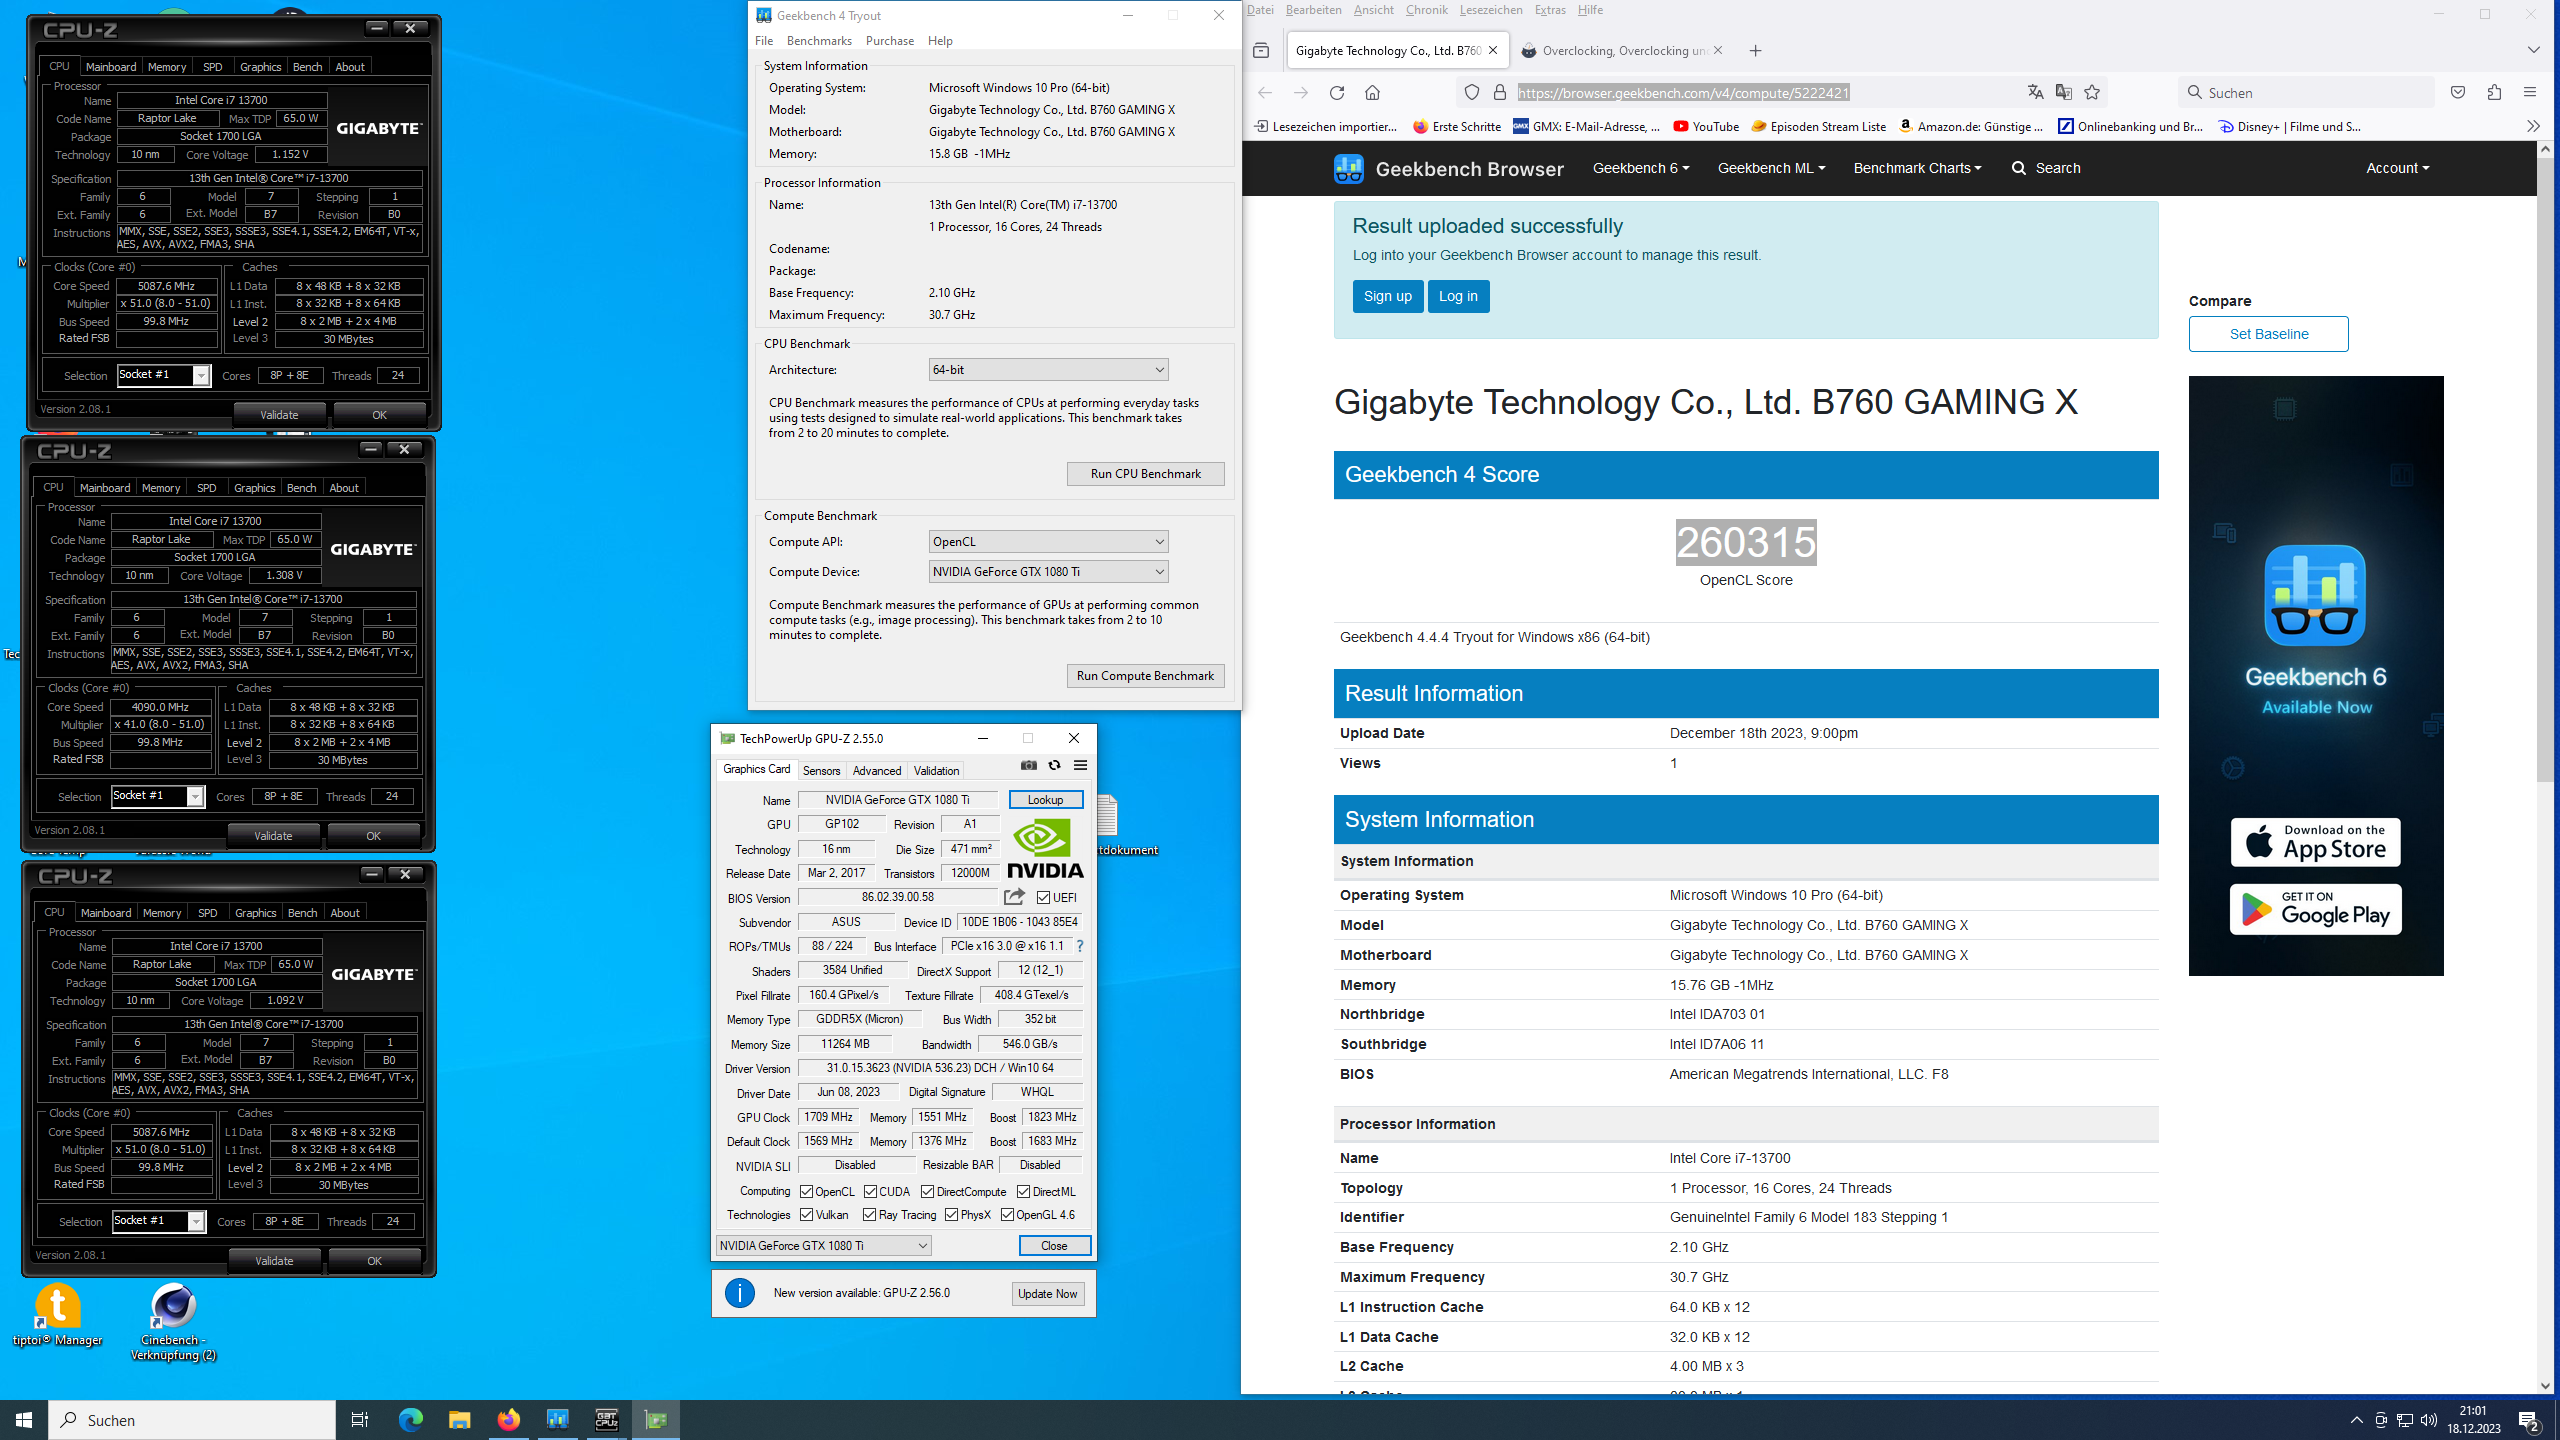This screenshot has width=2560, height=1440.
Task: Expand the Benchmark Charts menu
Action: [x=1917, y=168]
